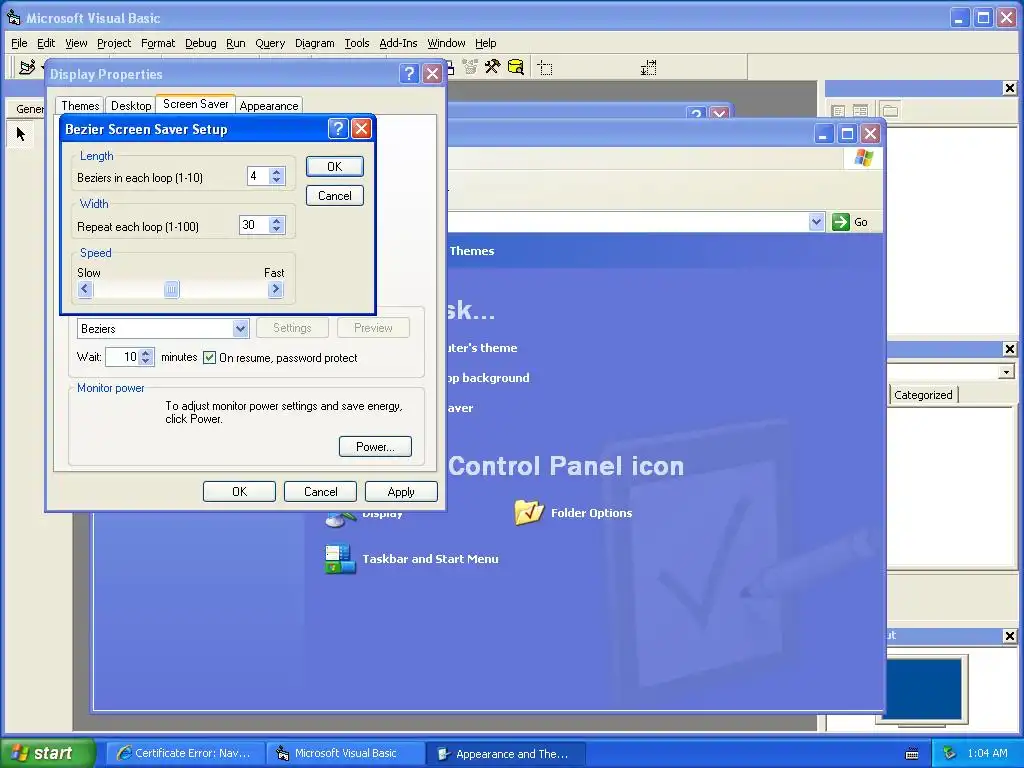
Task: Click OK in Bezier Screen Saver Setup
Action: coord(334,167)
